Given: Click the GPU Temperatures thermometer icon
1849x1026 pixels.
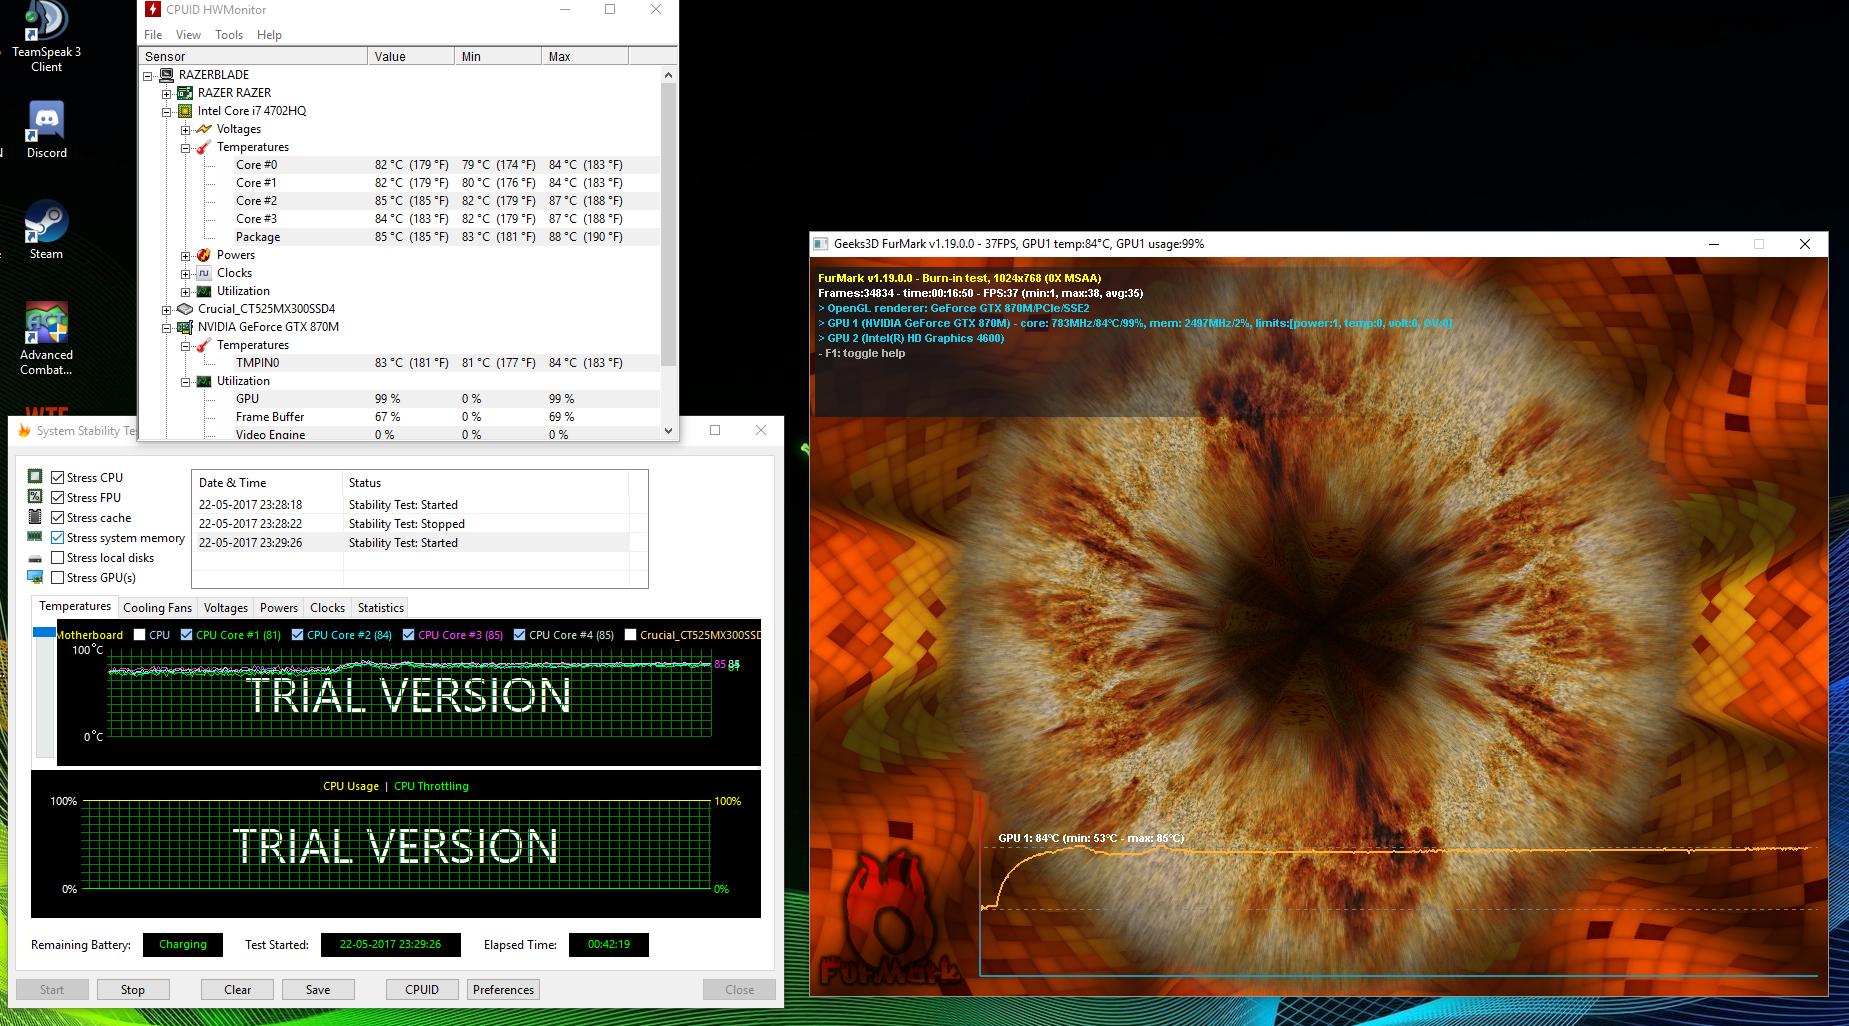Looking at the screenshot, I should pos(204,345).
